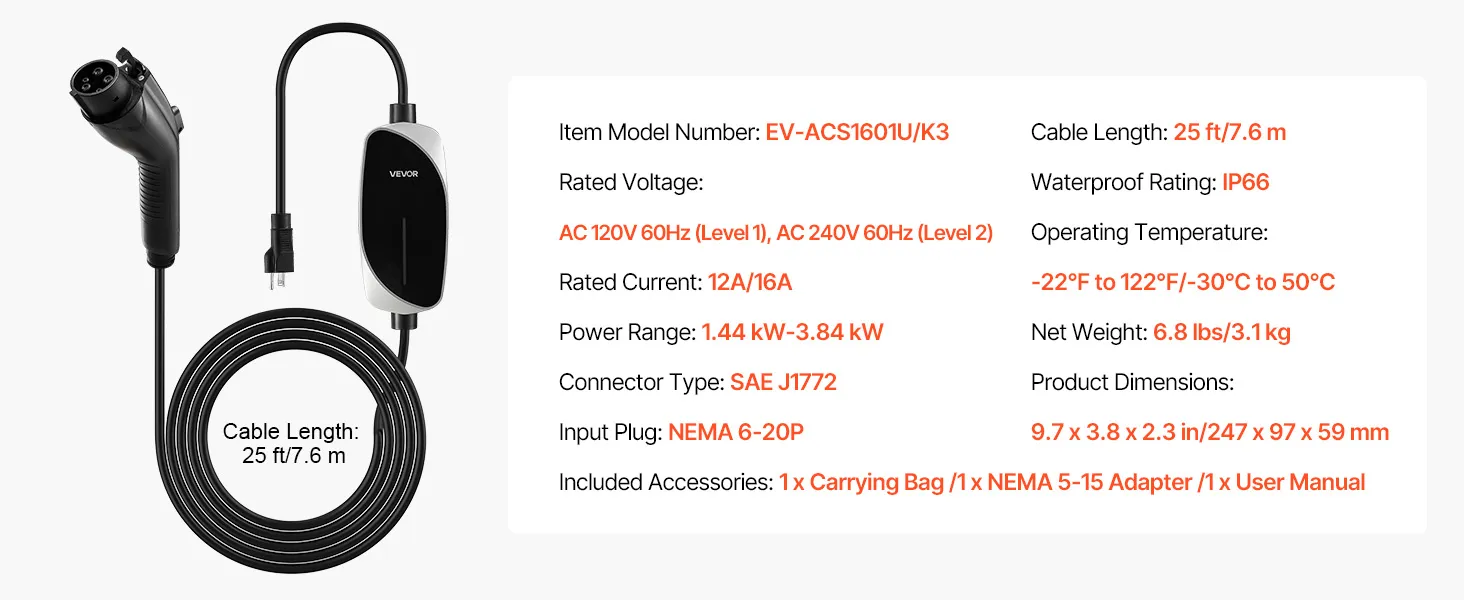The height and width of the screenshot is (600, 1464).
Task: Select the EV-ACS1601U/K3 model number
Action: 857,133
